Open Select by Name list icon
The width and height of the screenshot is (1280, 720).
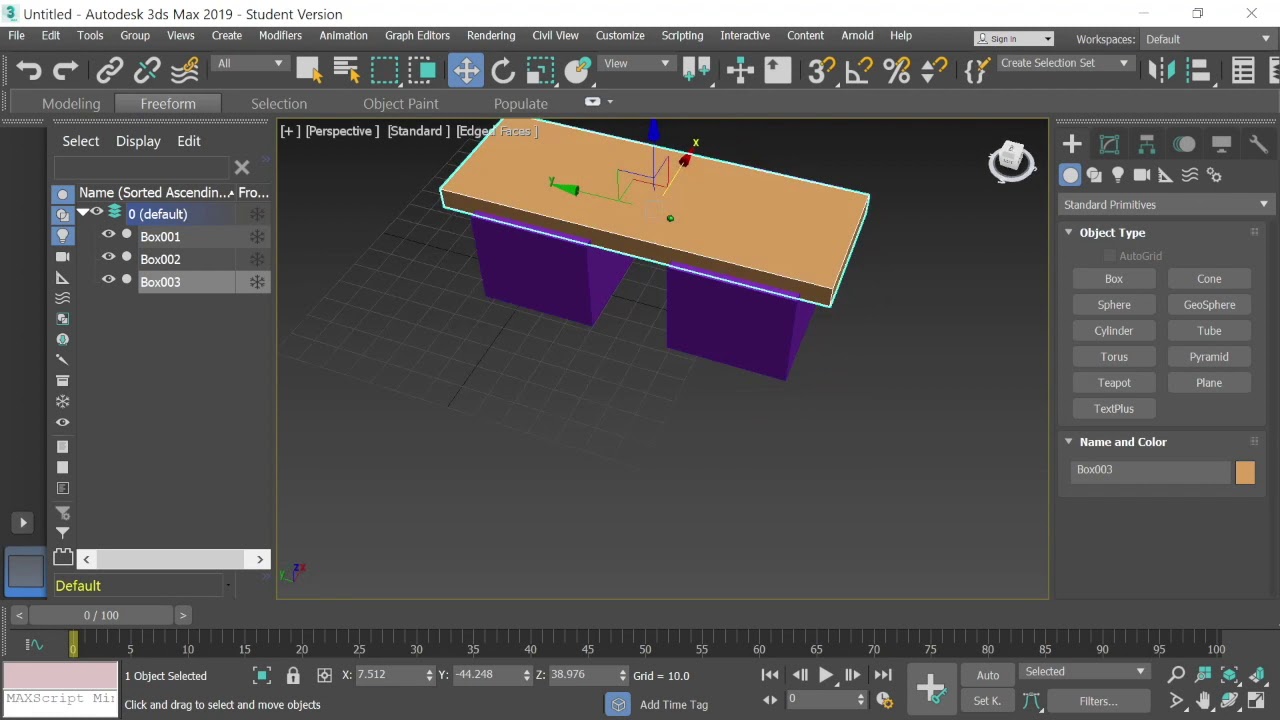point(347,70)
